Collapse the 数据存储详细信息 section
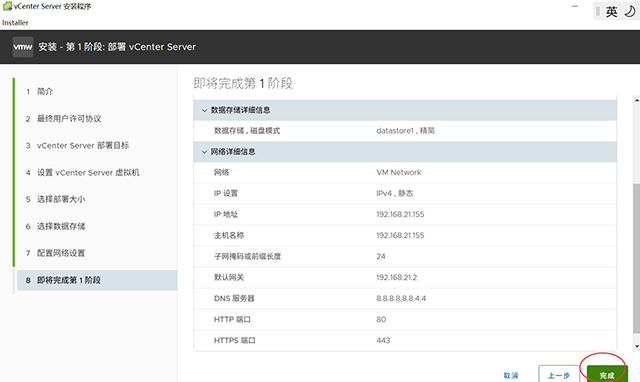 pyautogui.click(x=204, y=110)
